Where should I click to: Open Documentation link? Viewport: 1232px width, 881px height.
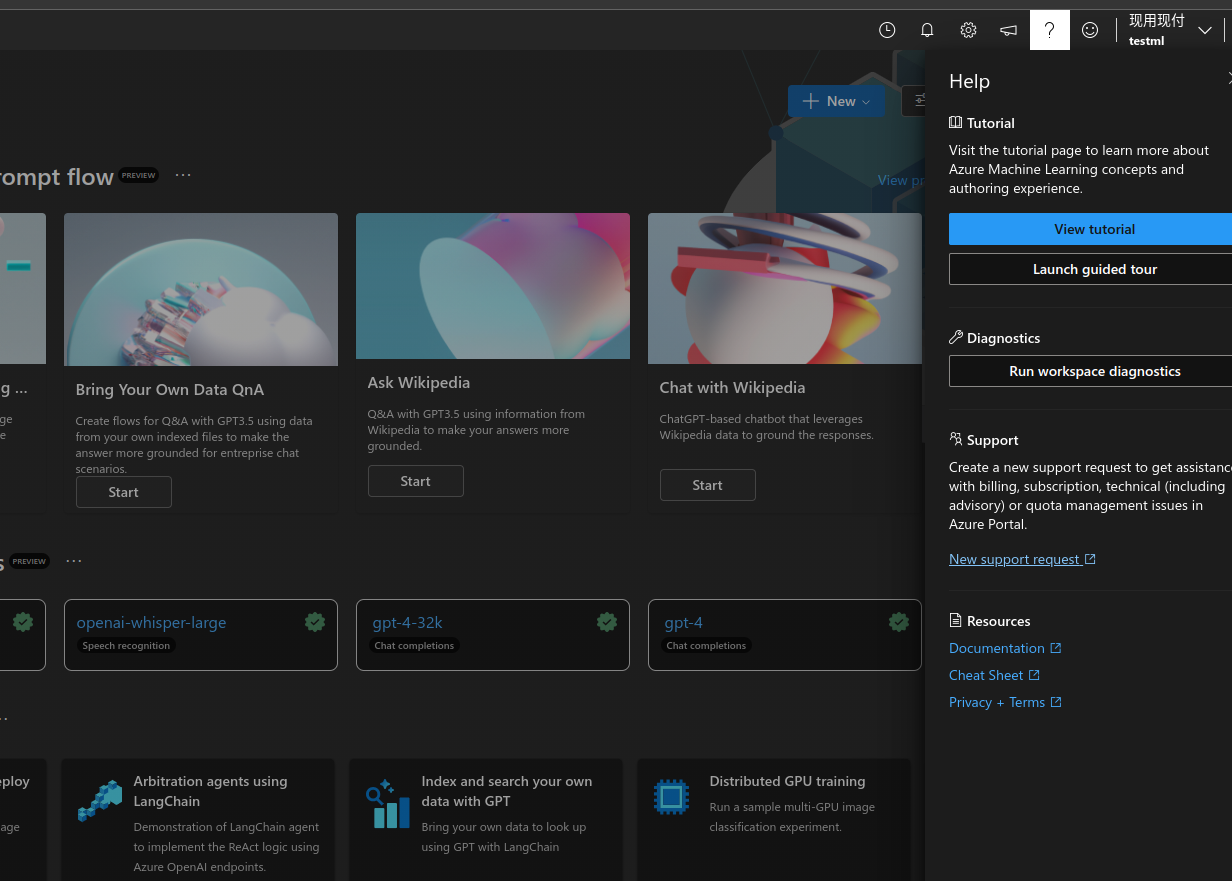[1005, 648]
